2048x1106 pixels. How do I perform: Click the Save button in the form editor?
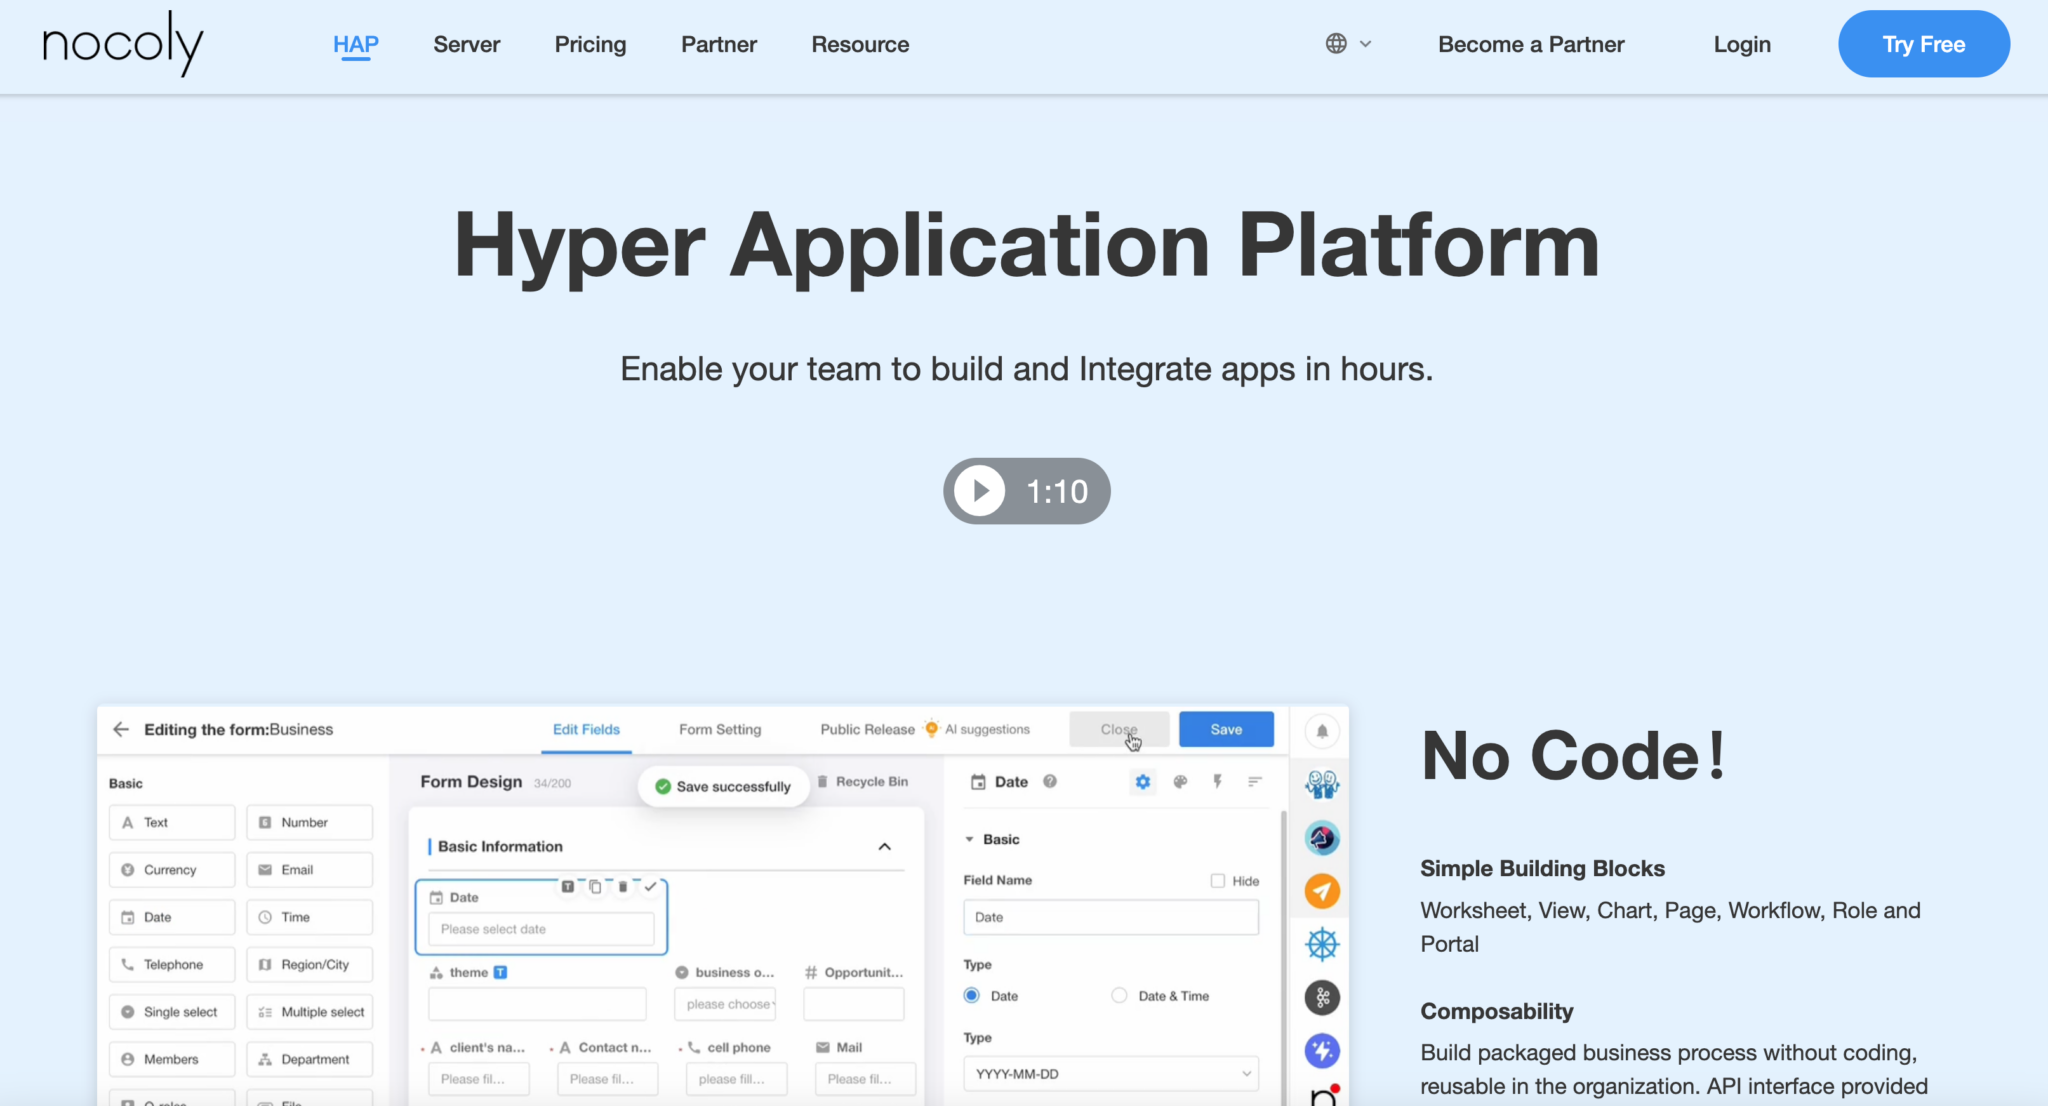pos(1226,729)
